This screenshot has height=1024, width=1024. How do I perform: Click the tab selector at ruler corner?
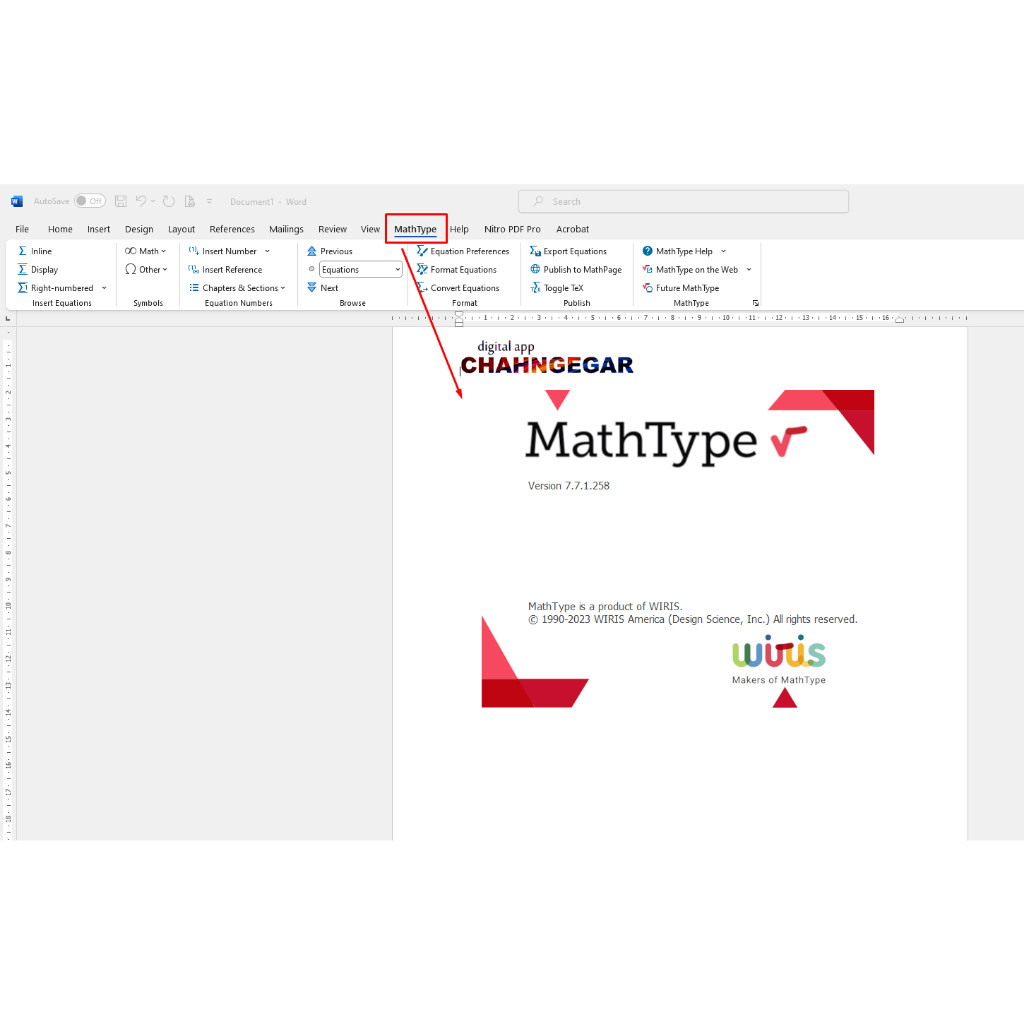click(x=8, y=318)
